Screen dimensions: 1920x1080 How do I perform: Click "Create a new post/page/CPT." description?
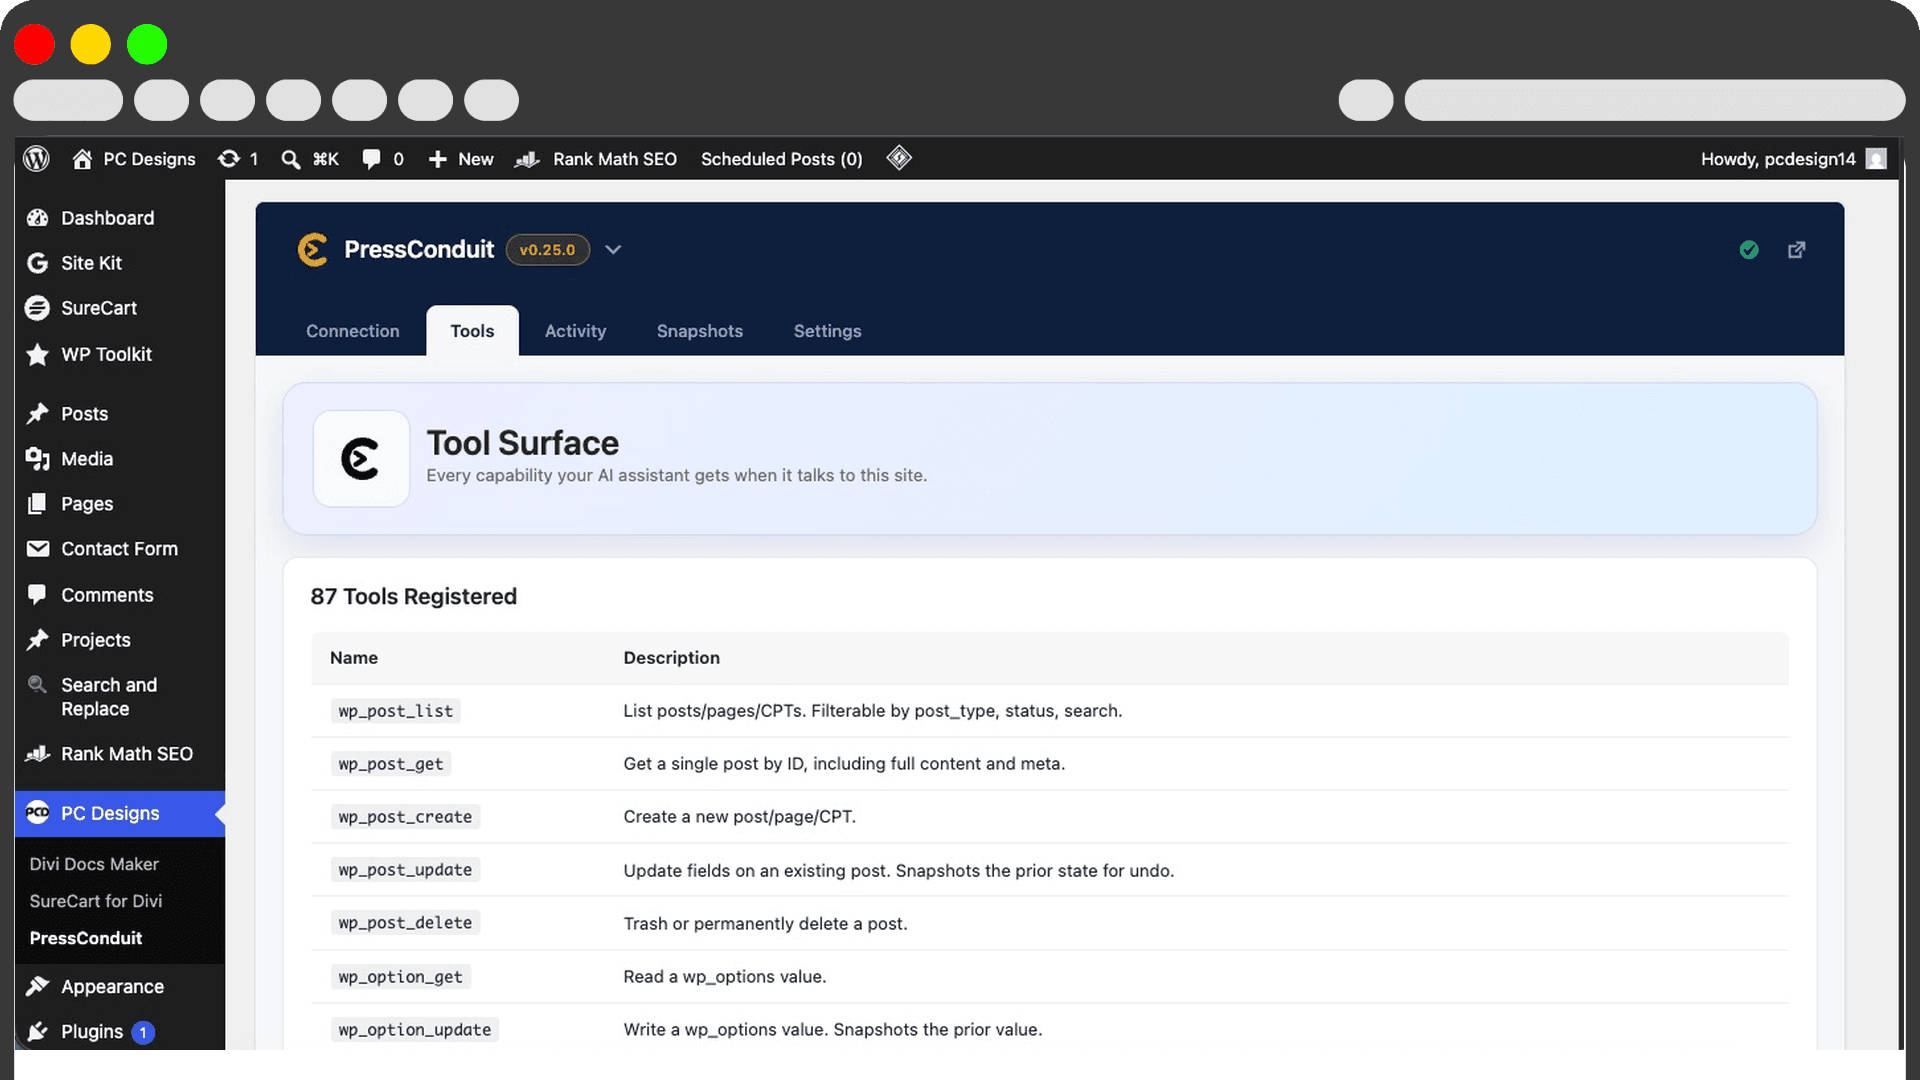pos(739,817)
